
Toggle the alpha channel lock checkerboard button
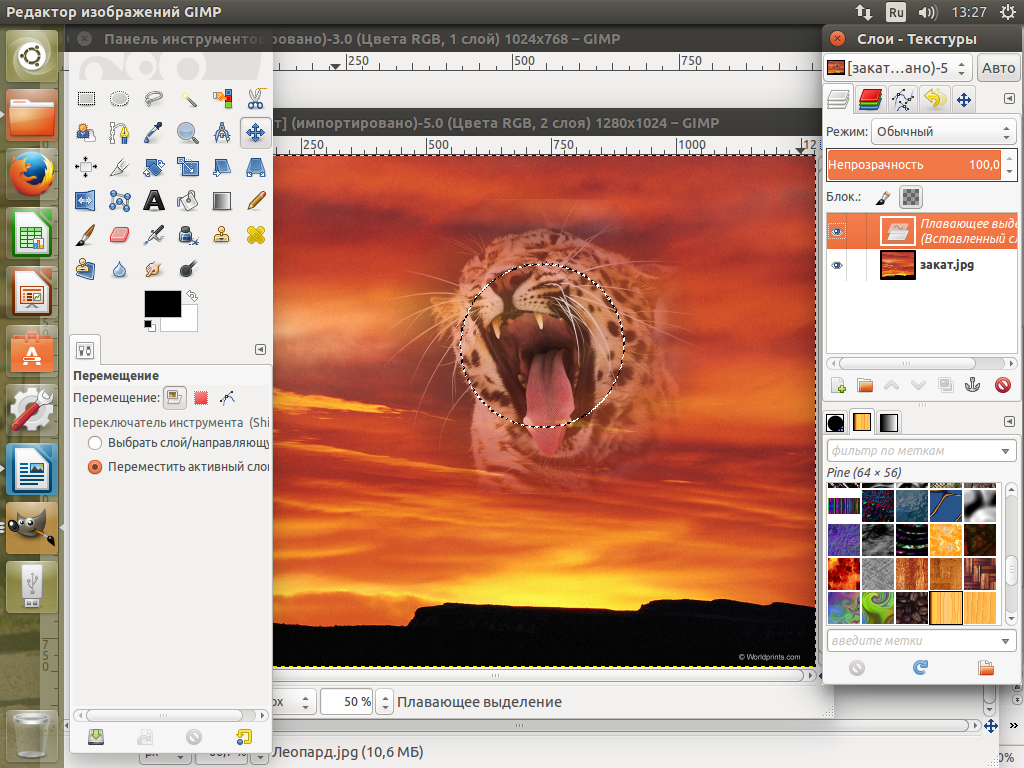coord(910,197)
